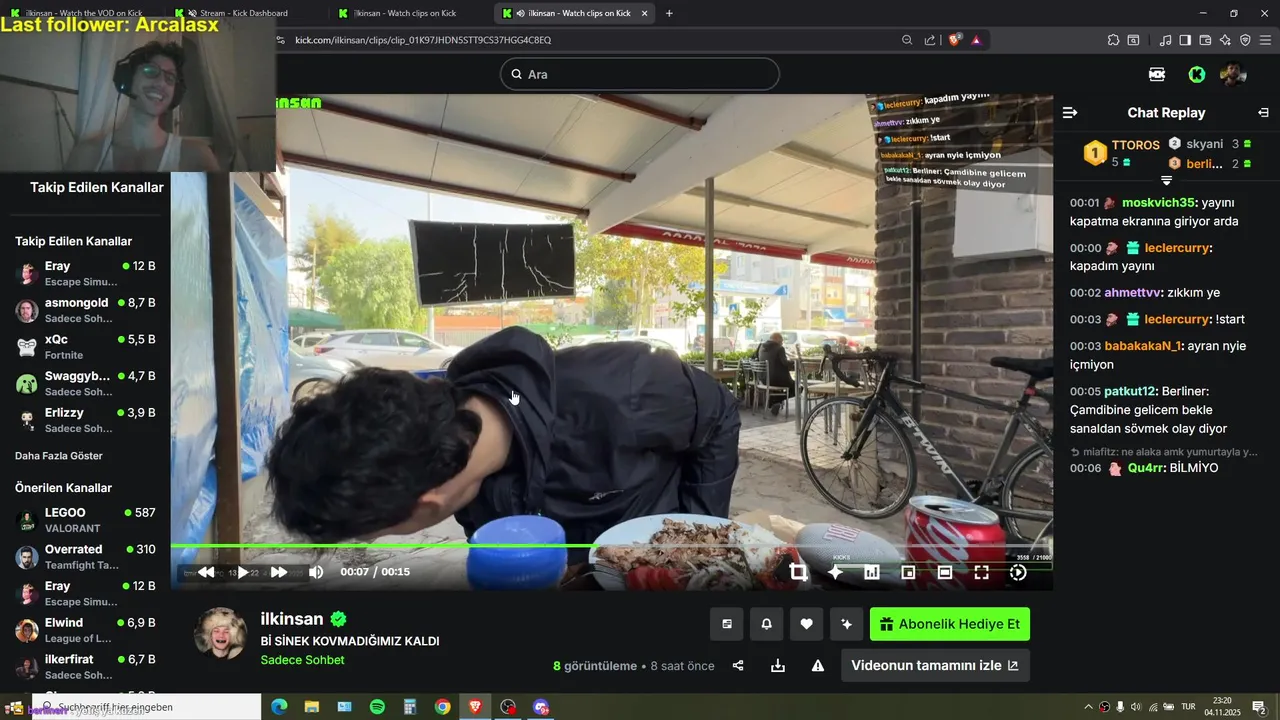This screenshot has height=720, width=1280.
Task: Download the clip
Action: [778, 665]
